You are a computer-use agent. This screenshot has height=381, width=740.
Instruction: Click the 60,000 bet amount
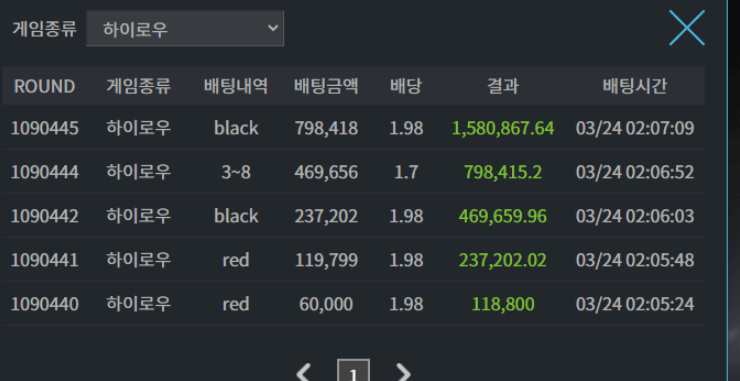(x=326, y=304)
